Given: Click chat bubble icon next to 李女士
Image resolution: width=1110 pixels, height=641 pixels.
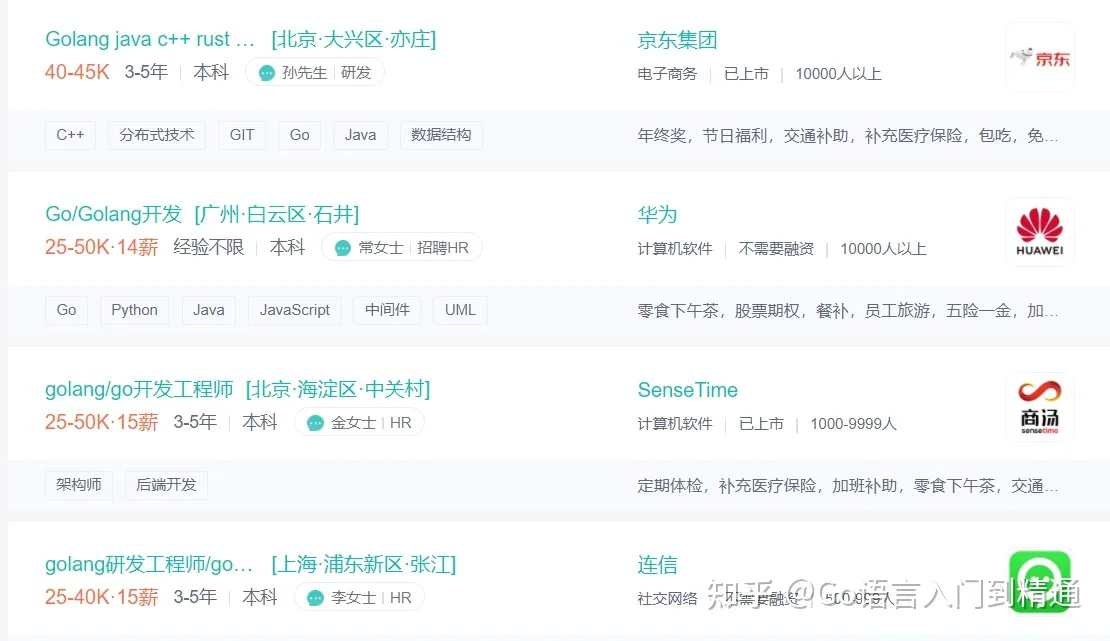Looking at the screenshot, I should tap(315, 598).
